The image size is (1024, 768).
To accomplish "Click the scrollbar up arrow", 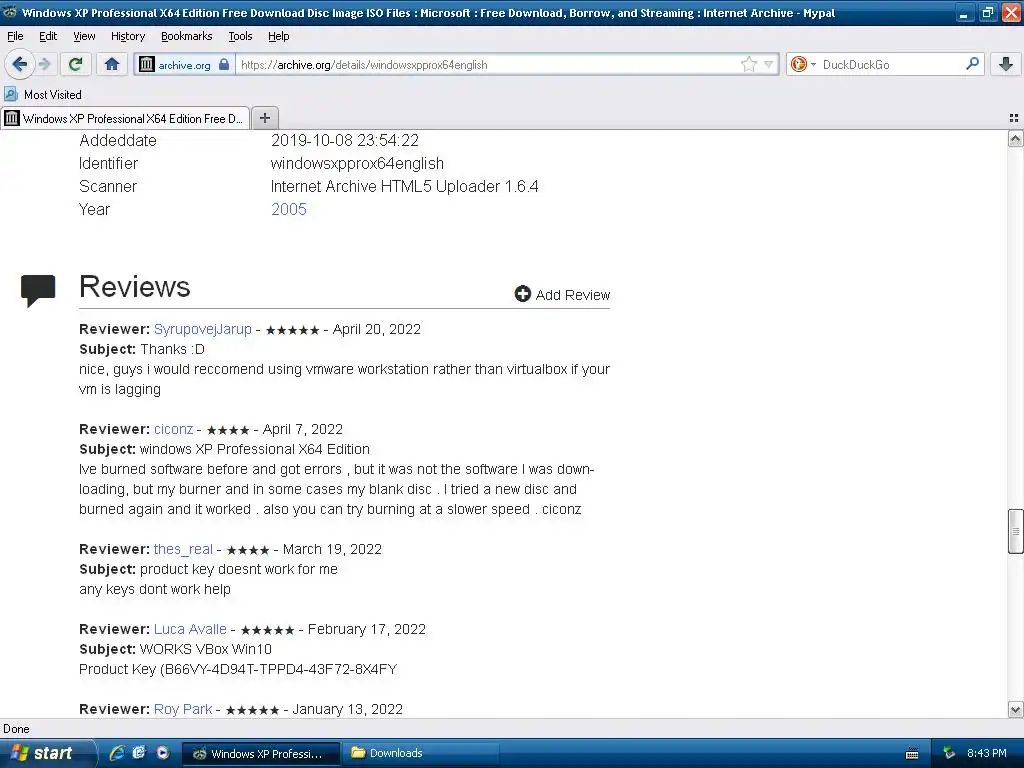I will coord(1015,138).
